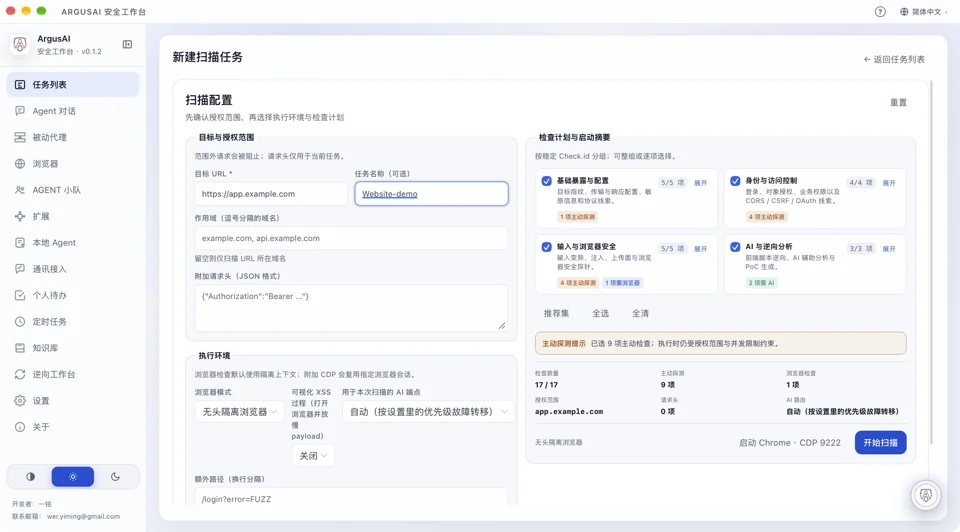
Task: Expand AI 与逆向分析 with 展开
Action: click(889, 249)
